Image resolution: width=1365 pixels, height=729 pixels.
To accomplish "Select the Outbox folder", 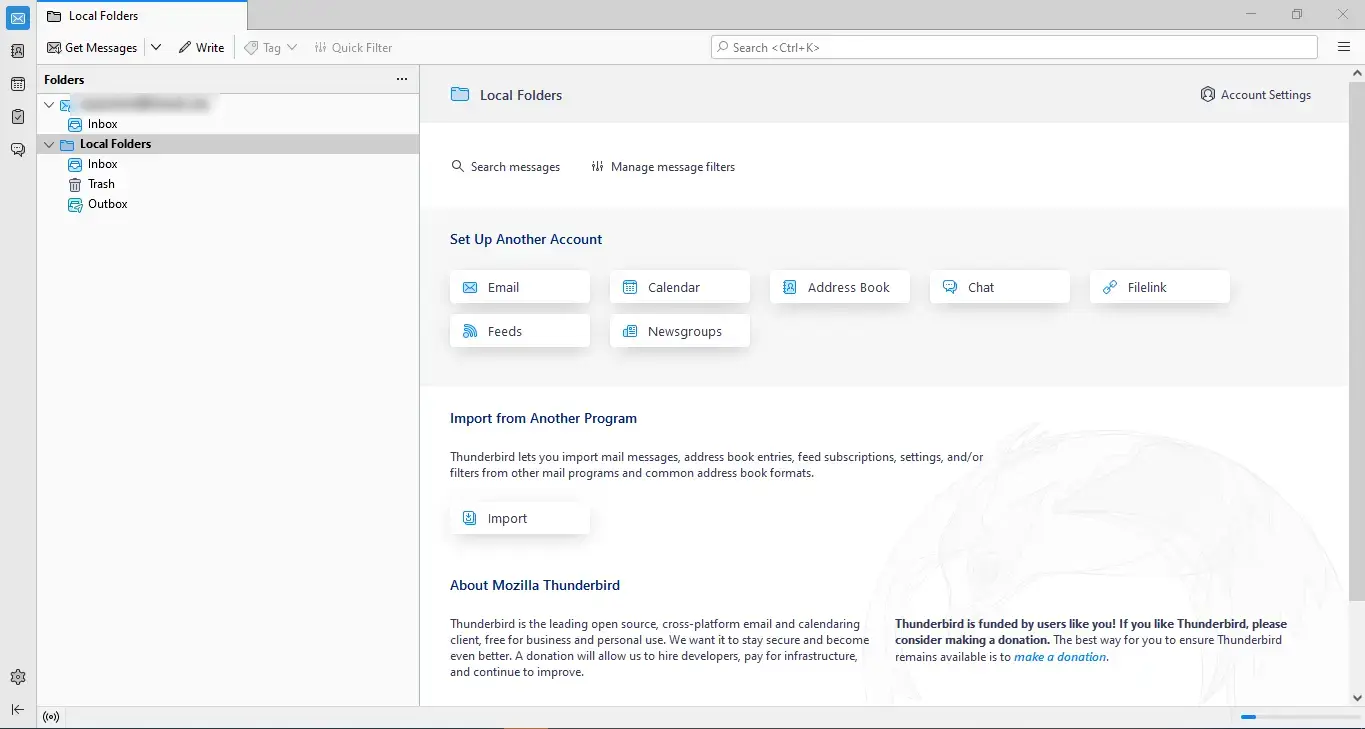I will point(107,204).
